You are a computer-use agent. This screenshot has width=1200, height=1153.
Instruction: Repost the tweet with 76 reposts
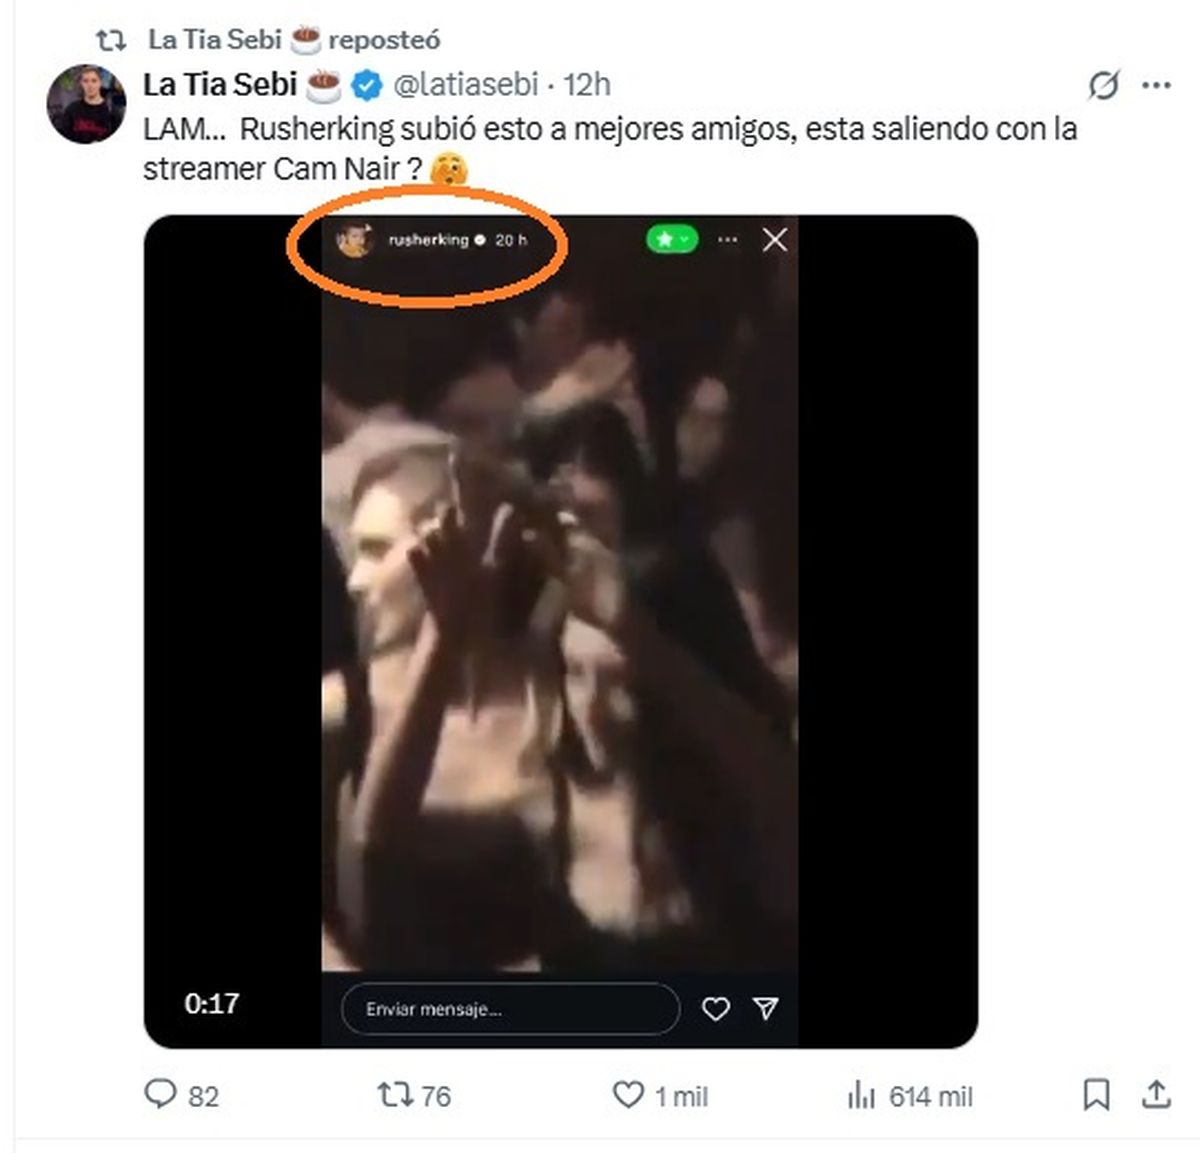[395, 1095]
